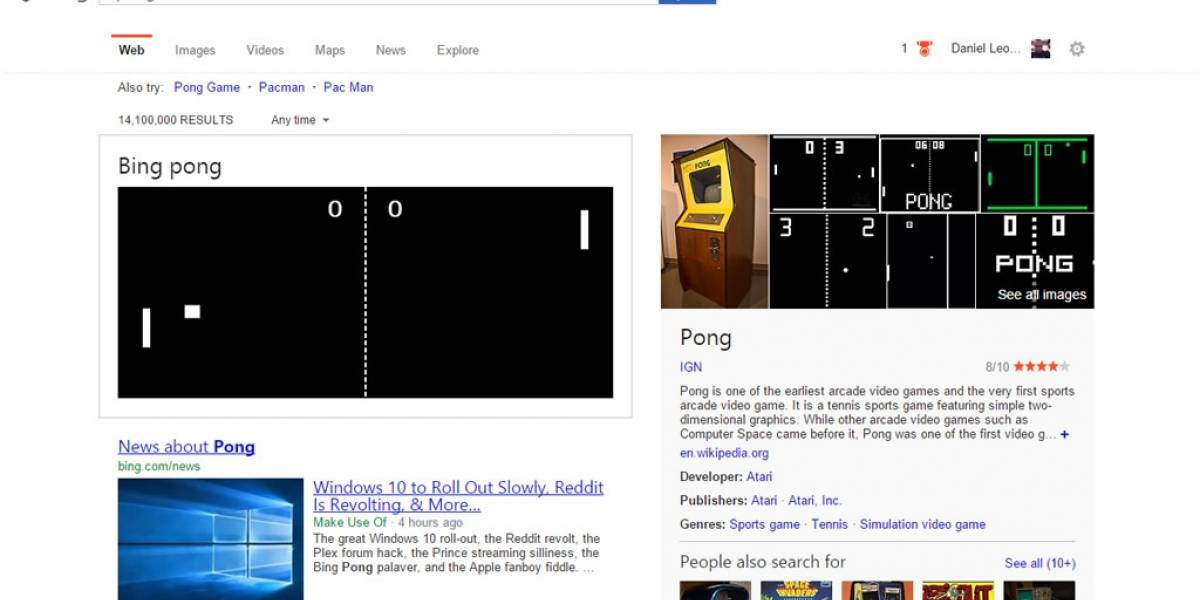Click the 14,100,000 RESULTS text
The image size is (1200, 600).
pyautogui.click(x=175, y=120)
